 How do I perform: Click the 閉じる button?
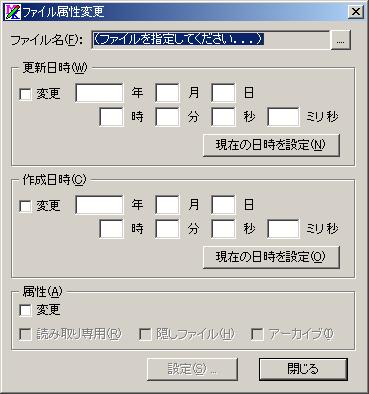pos(303,369)
